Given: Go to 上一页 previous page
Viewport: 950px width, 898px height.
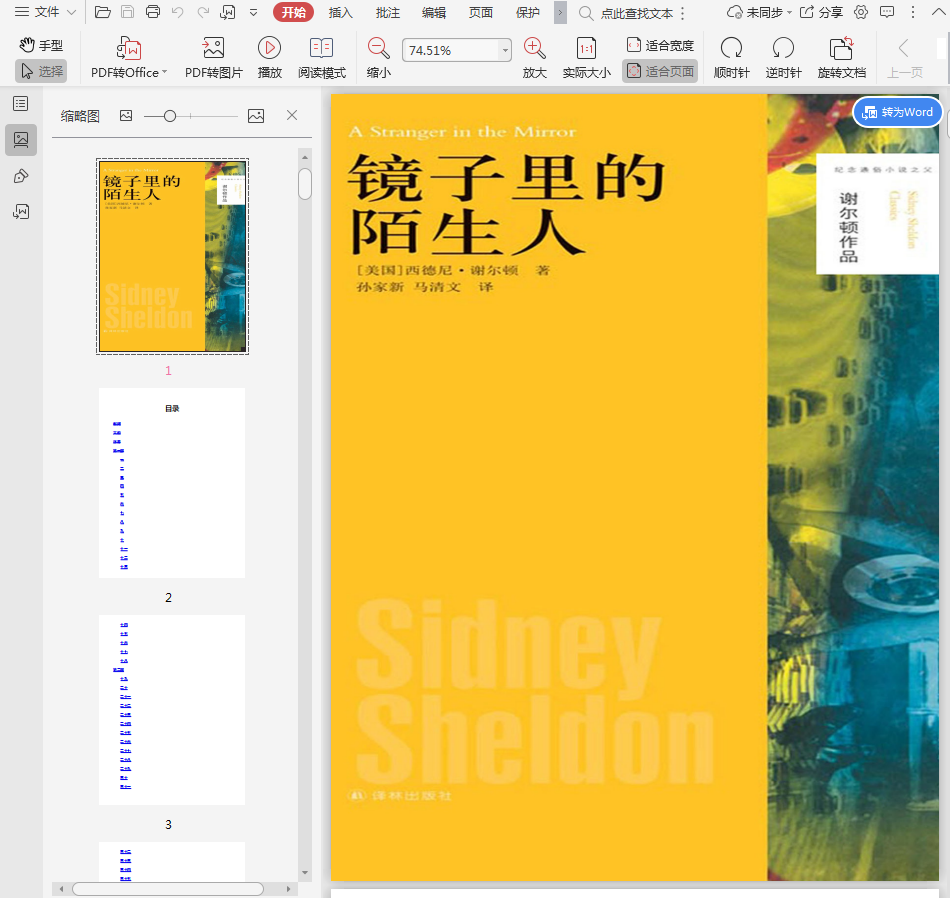Looking at the screenshot, I should [905, 58].
